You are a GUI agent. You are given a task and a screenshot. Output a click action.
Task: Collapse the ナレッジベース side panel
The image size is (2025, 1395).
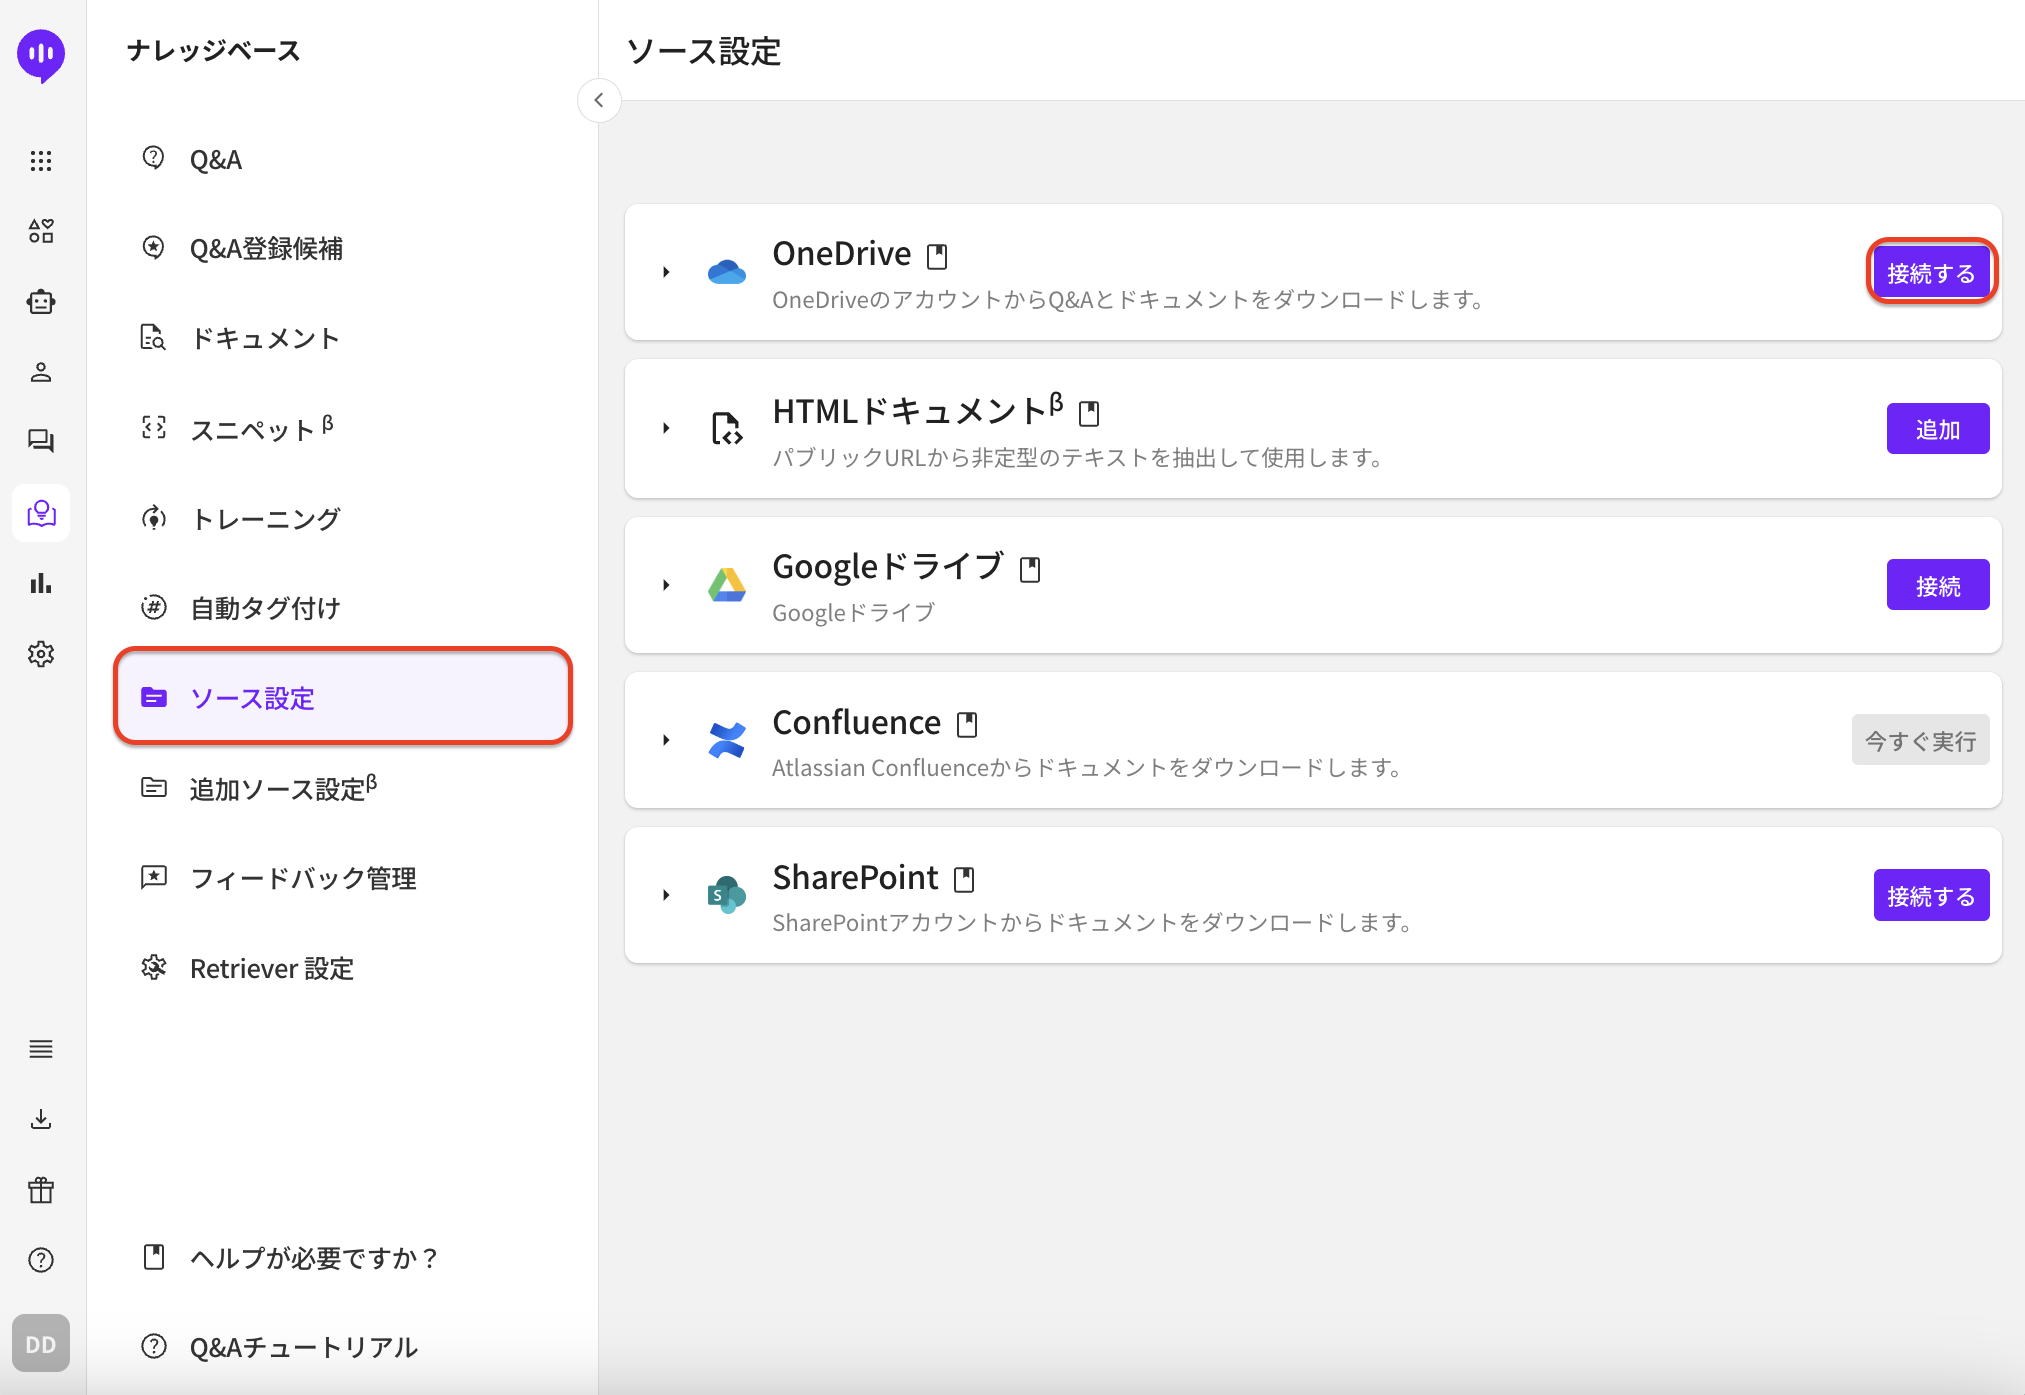[599, 100]
